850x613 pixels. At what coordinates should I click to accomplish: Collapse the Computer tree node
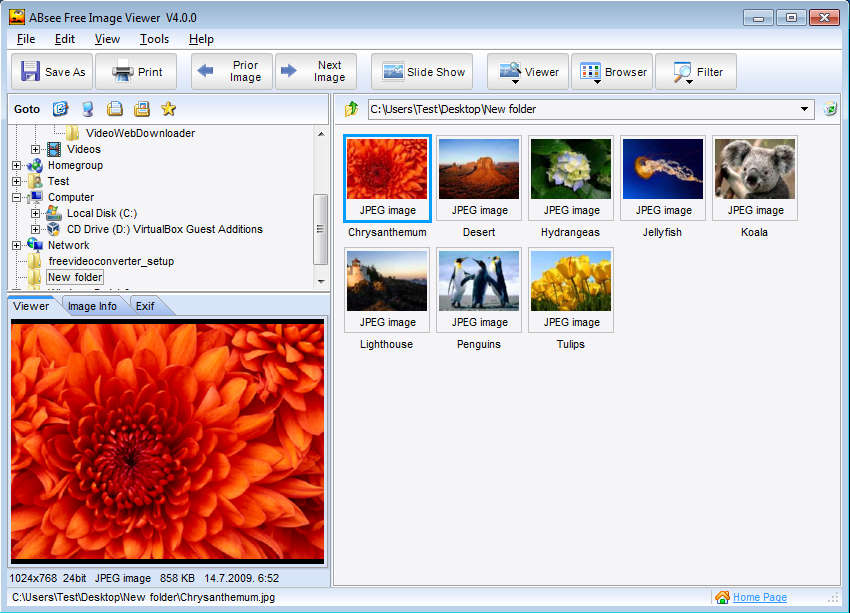pos(17,197)
